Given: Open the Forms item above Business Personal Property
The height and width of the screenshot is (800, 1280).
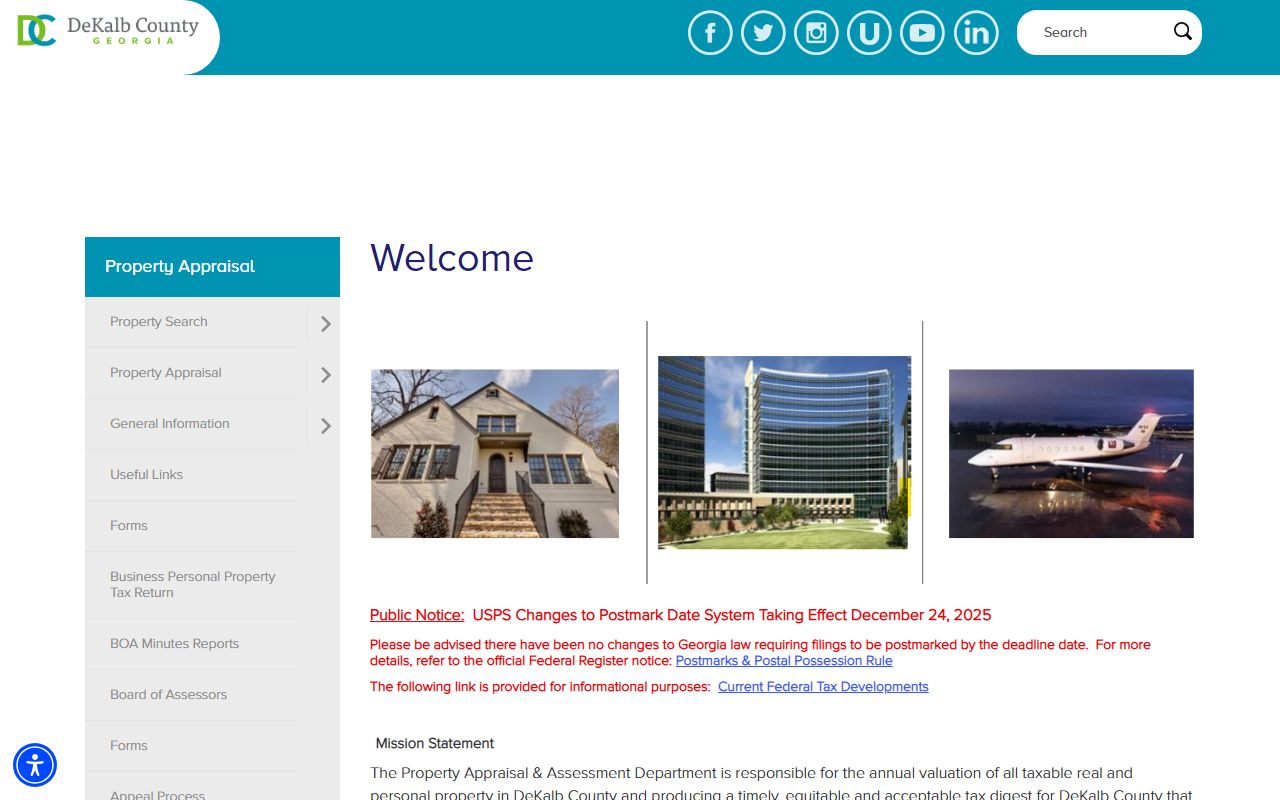Looking at the screenshot, I should (x=129, y=526).
